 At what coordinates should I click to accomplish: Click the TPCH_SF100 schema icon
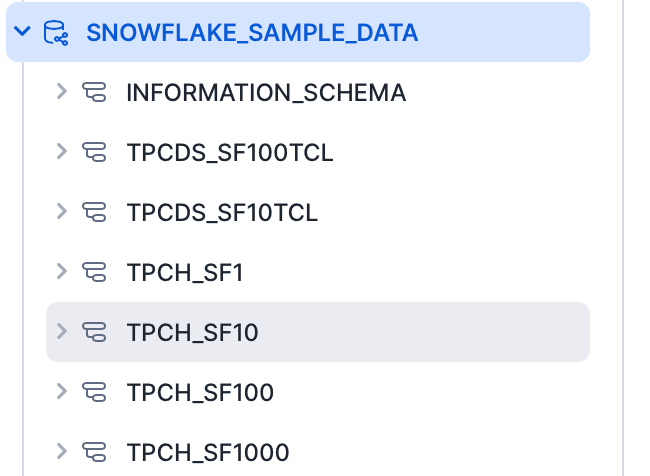95,392
